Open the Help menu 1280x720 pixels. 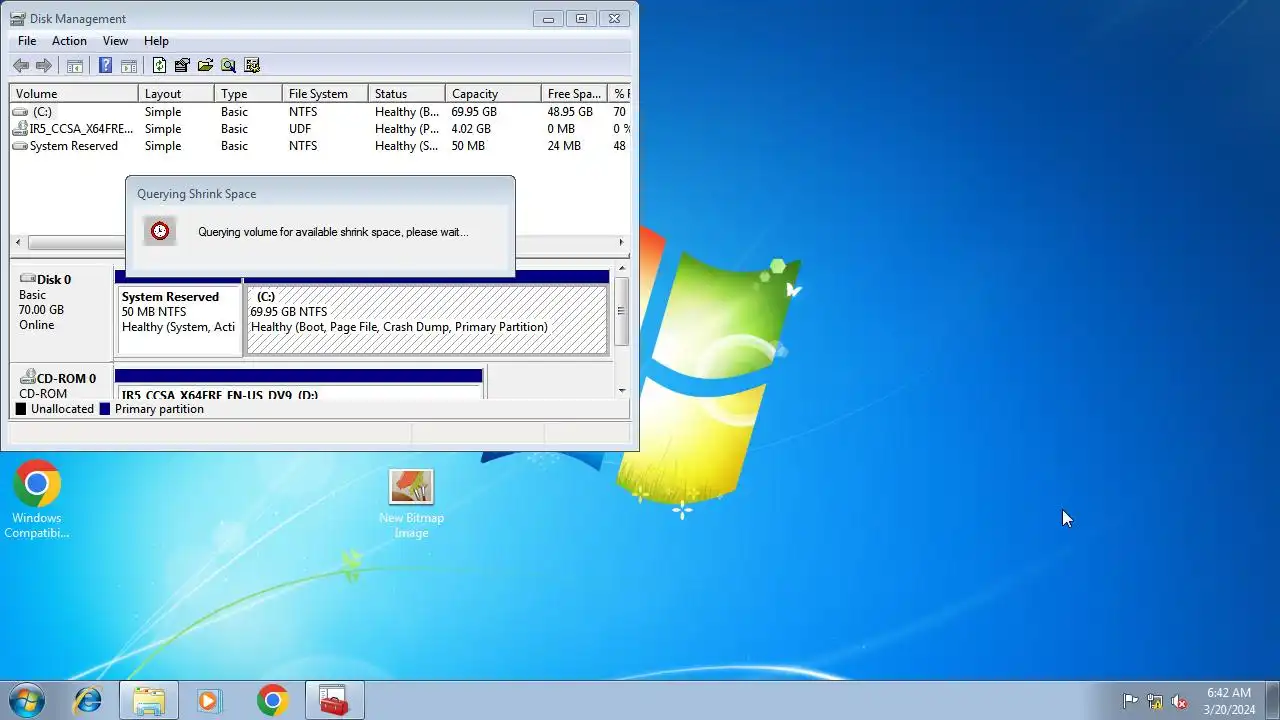[156, 41]
